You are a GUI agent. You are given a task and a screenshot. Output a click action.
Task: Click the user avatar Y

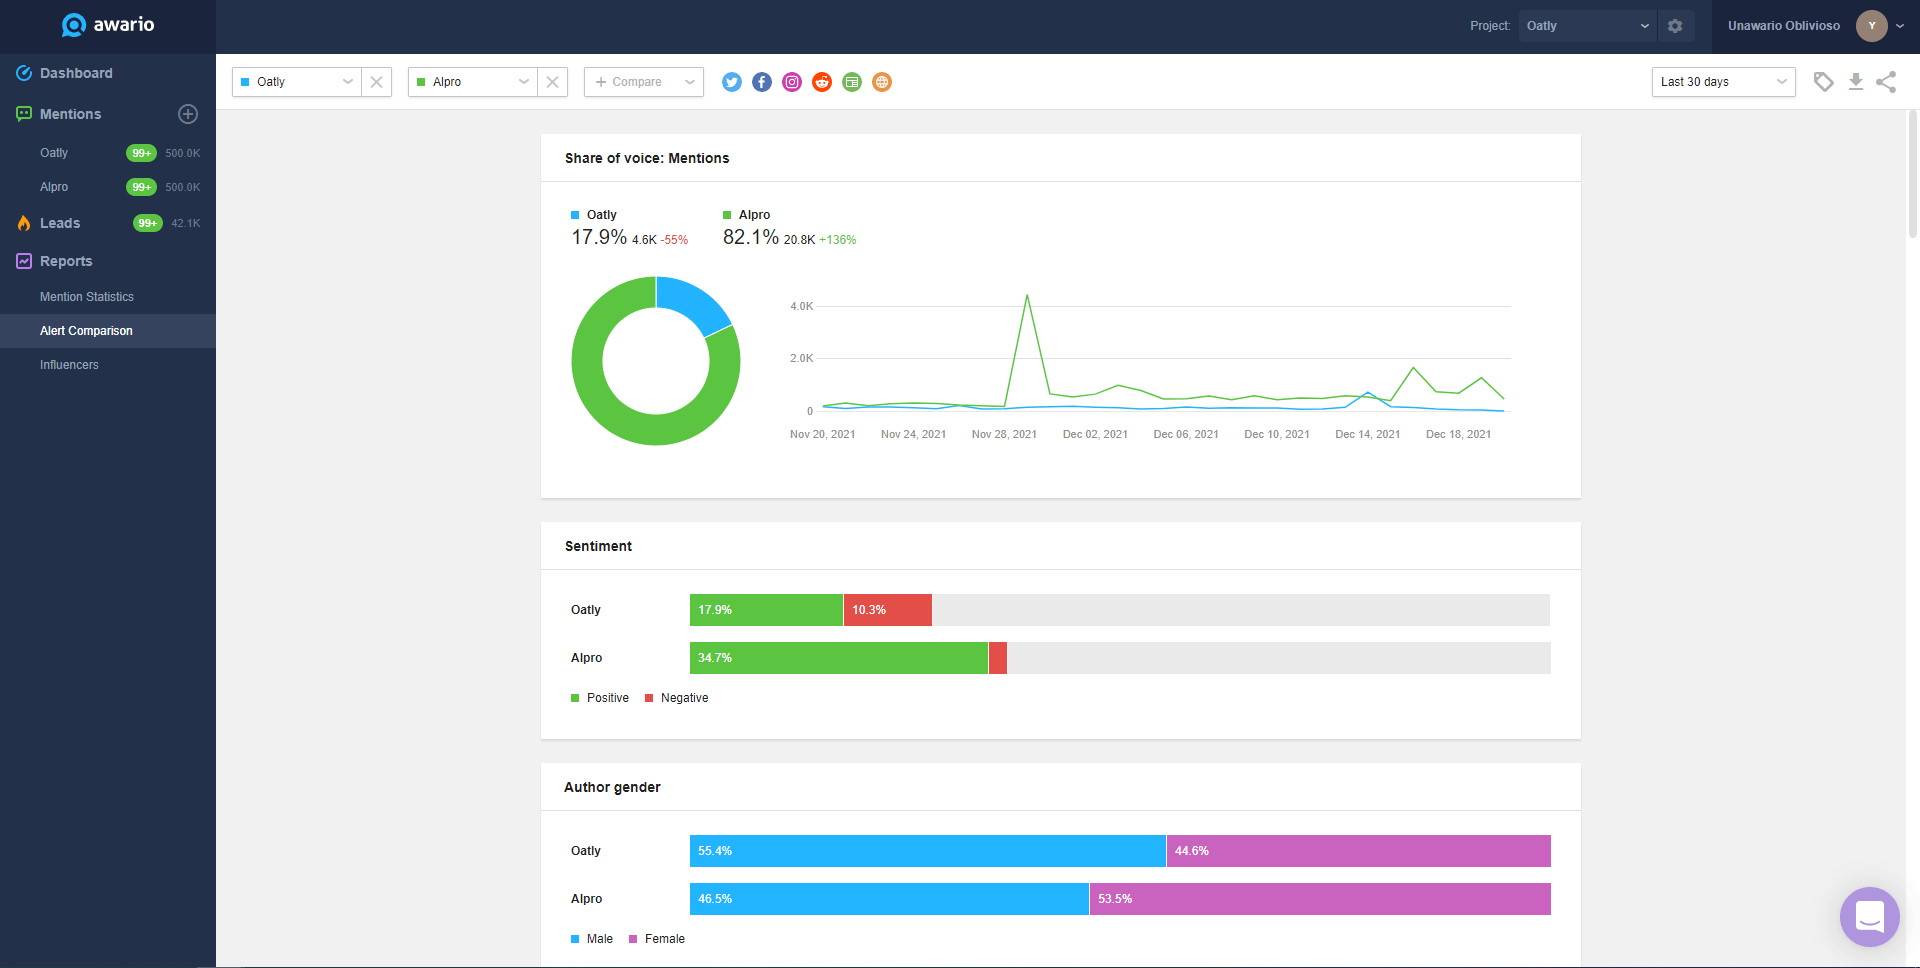1872,26
